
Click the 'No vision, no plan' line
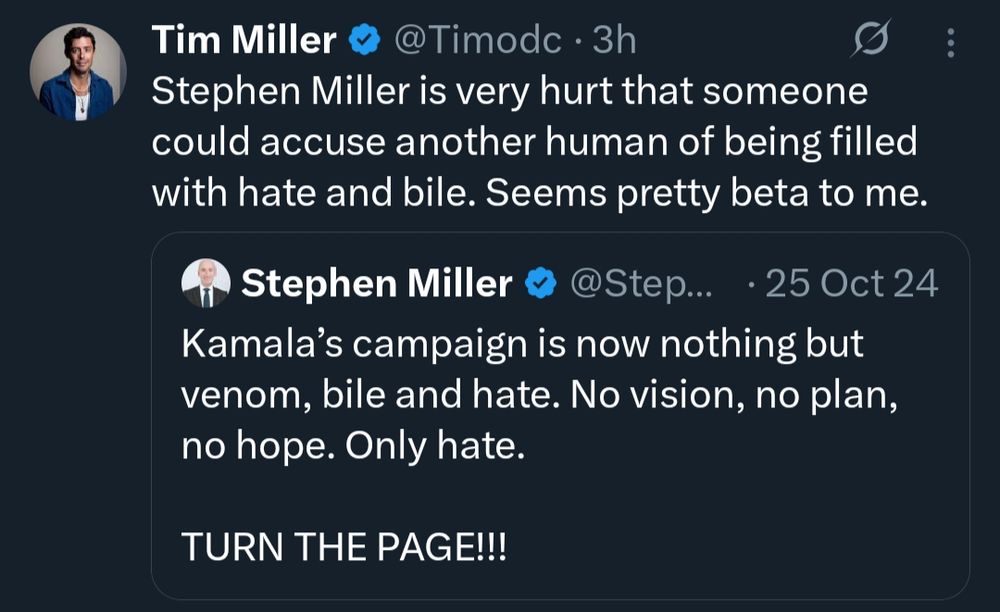click(x=734, y=395)
